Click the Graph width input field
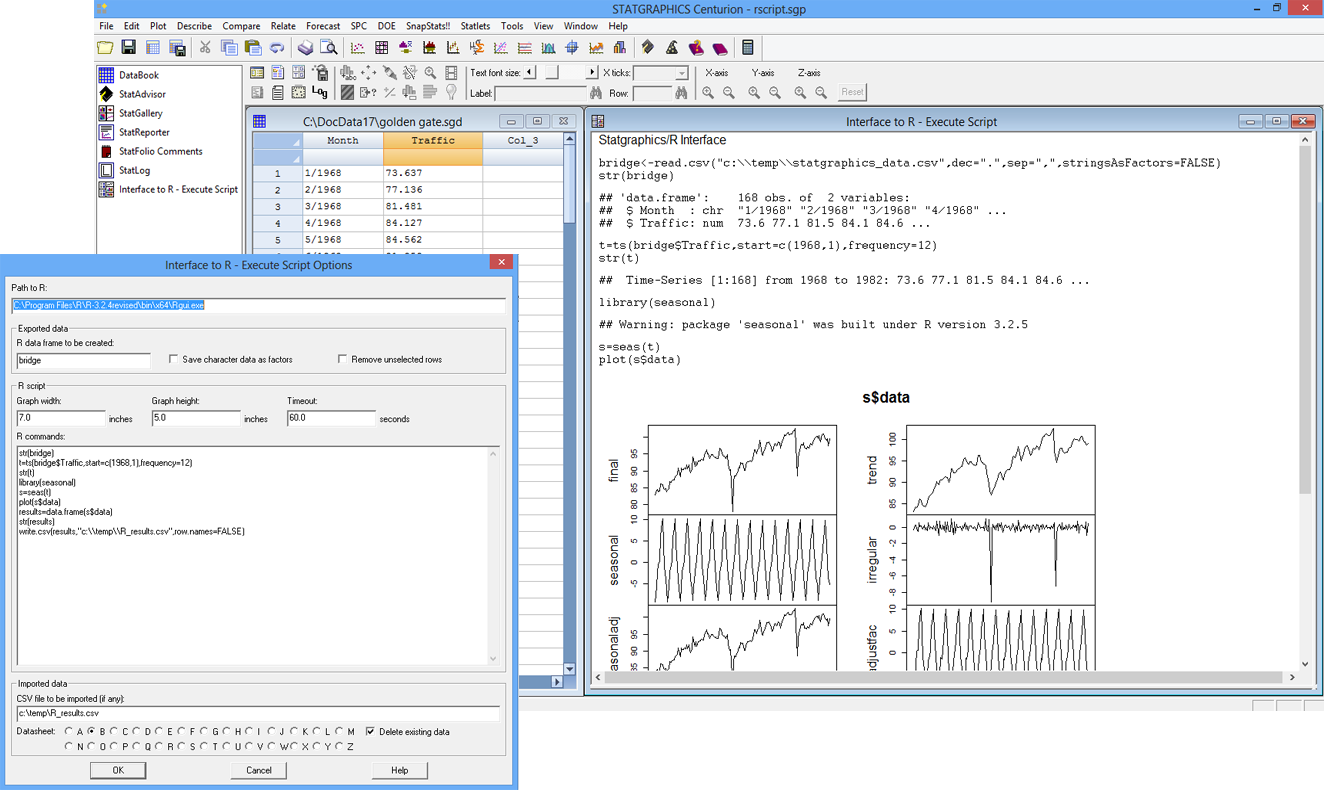The image size is (1324, 790). pos(61,418)
